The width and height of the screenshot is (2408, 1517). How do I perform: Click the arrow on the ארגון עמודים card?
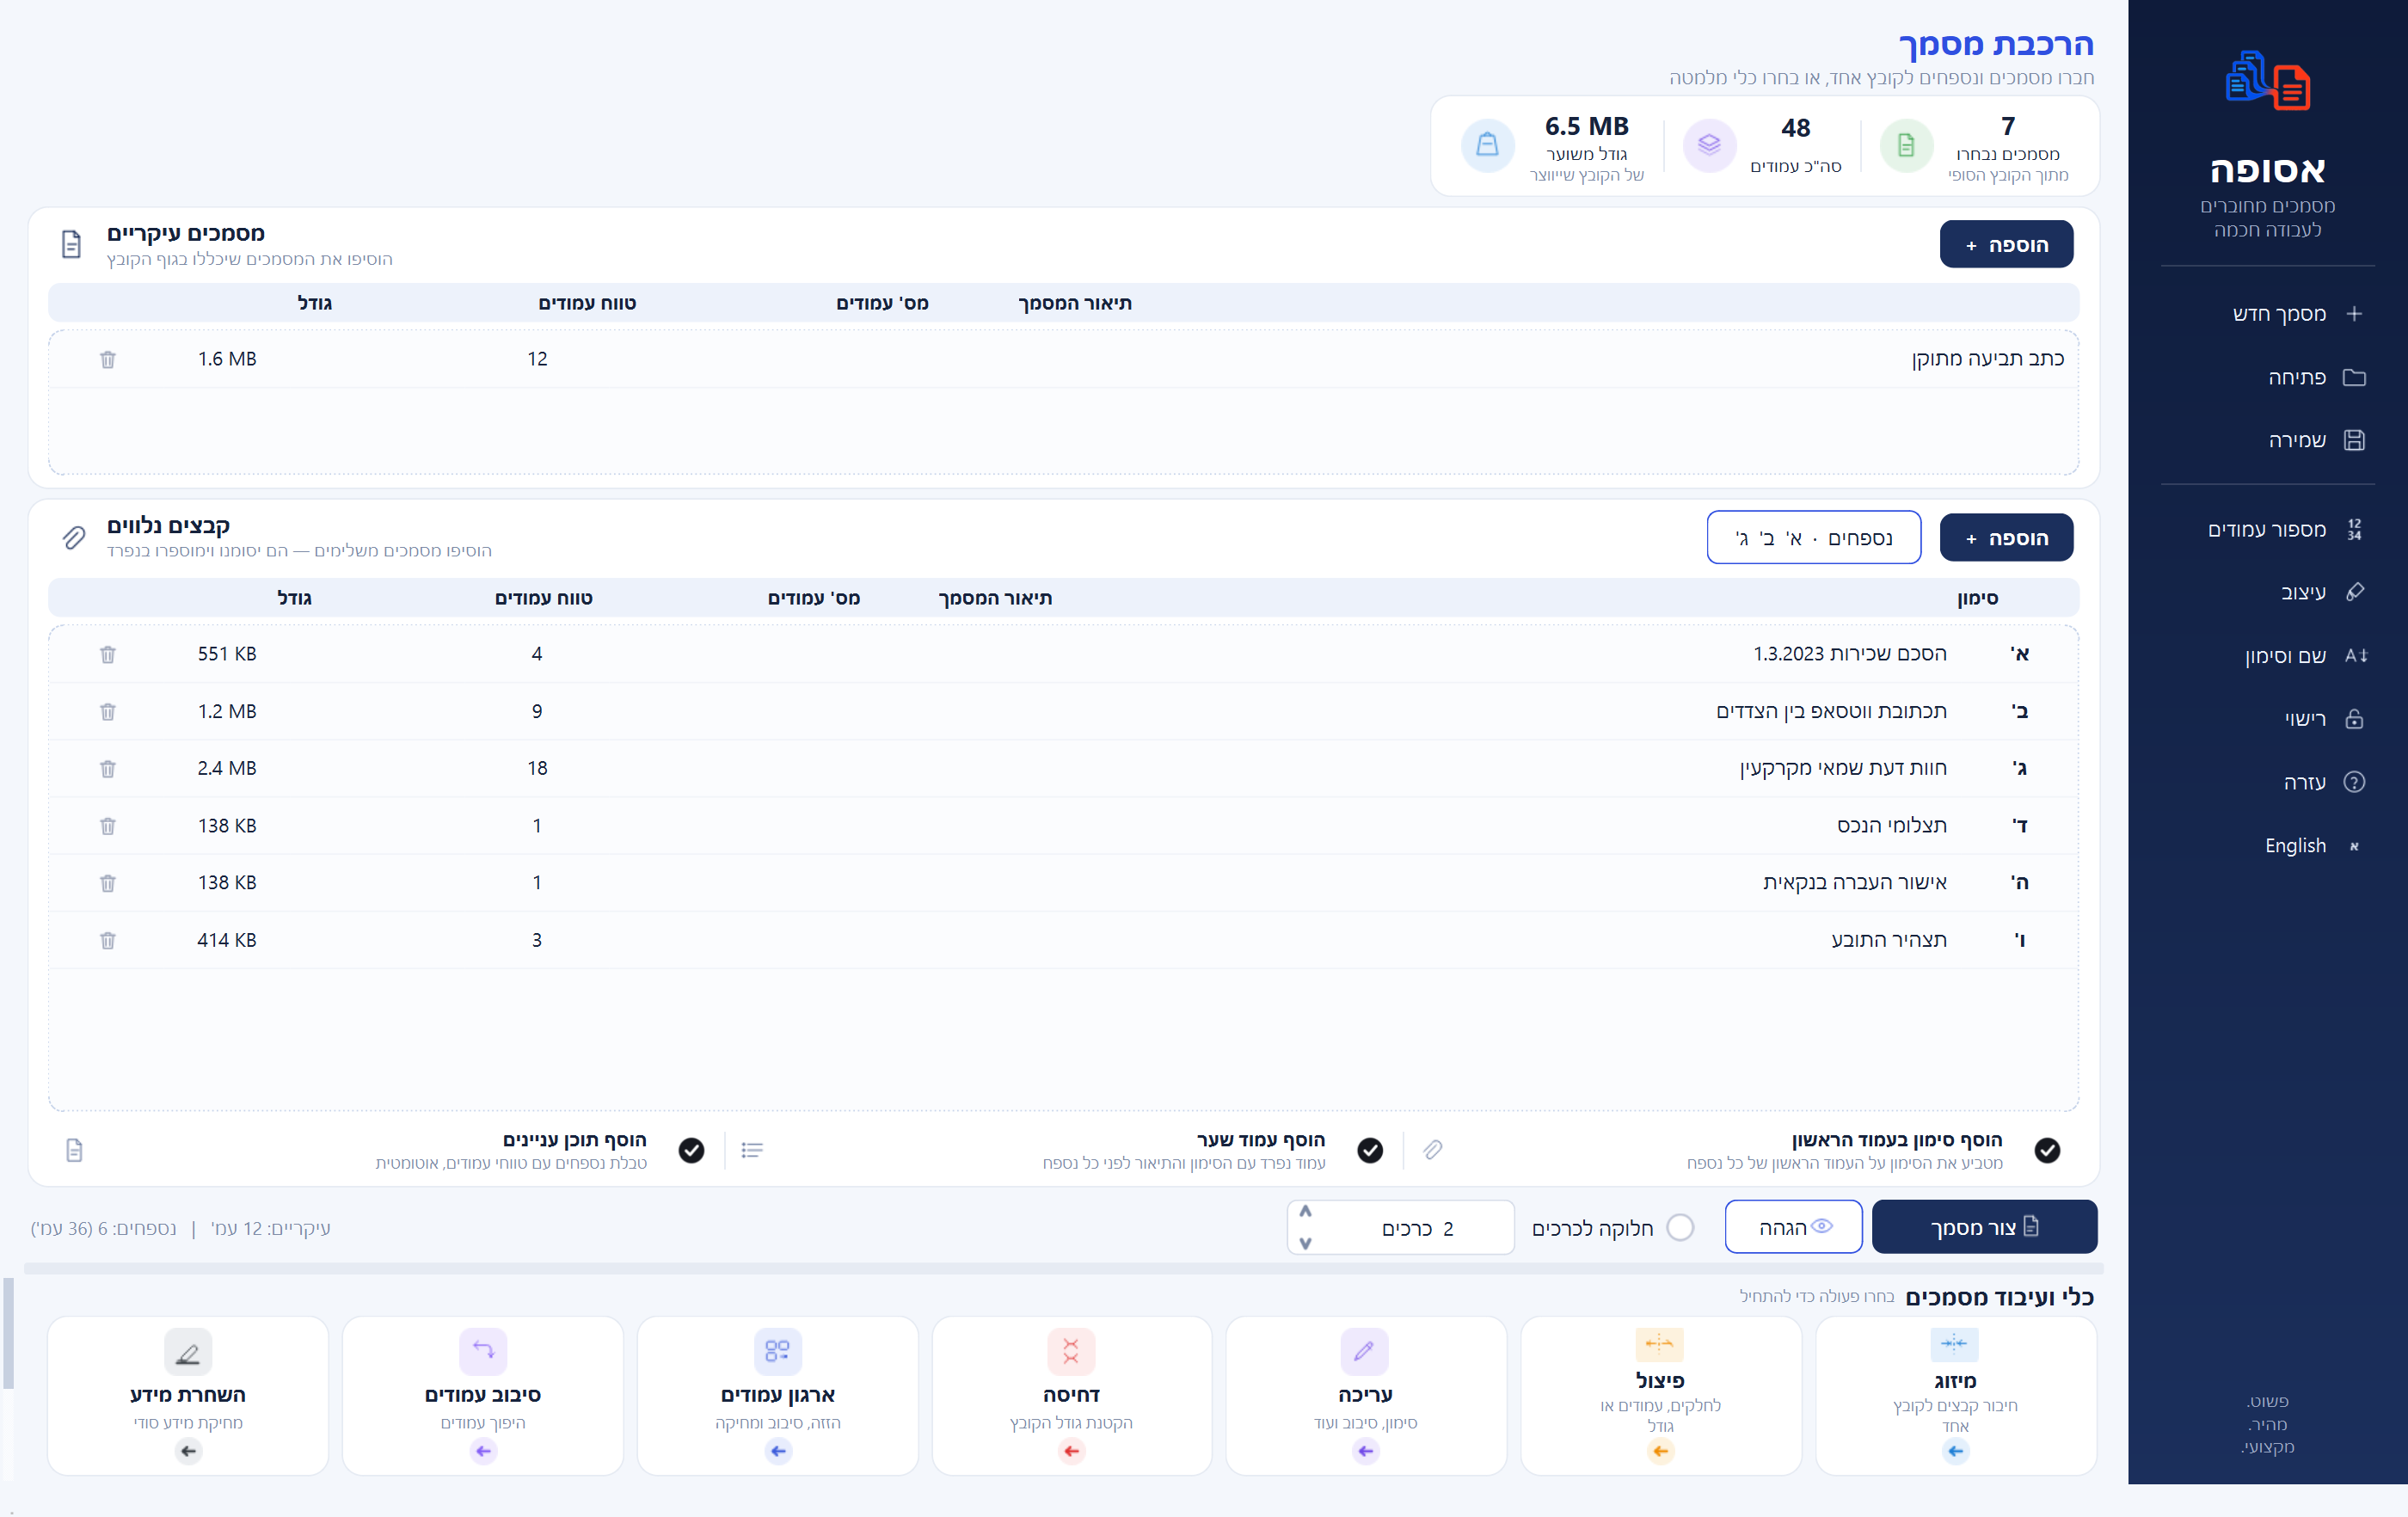778,1451
